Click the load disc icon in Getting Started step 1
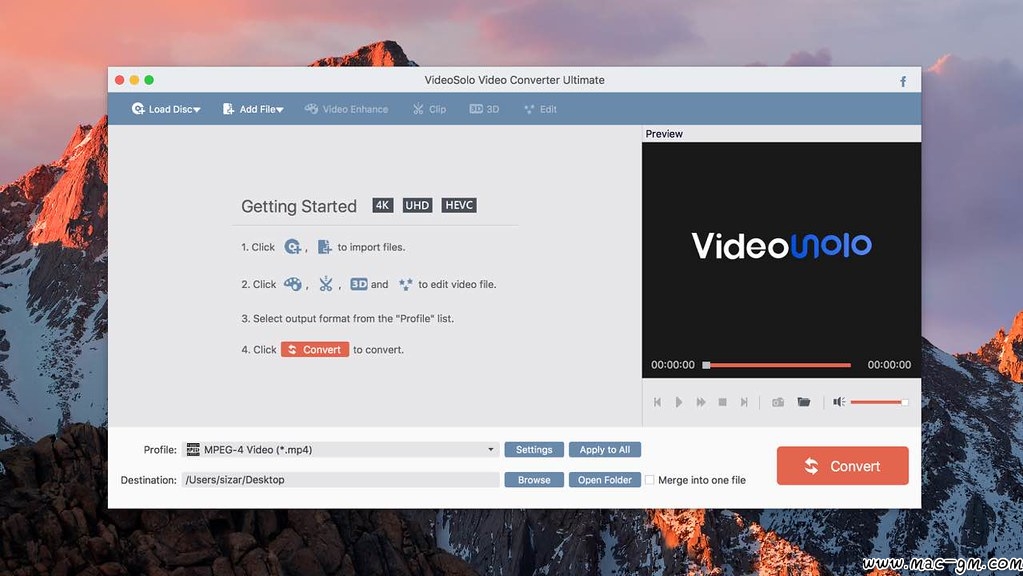This screenshot has width=1023, height=576. (292, 247)
